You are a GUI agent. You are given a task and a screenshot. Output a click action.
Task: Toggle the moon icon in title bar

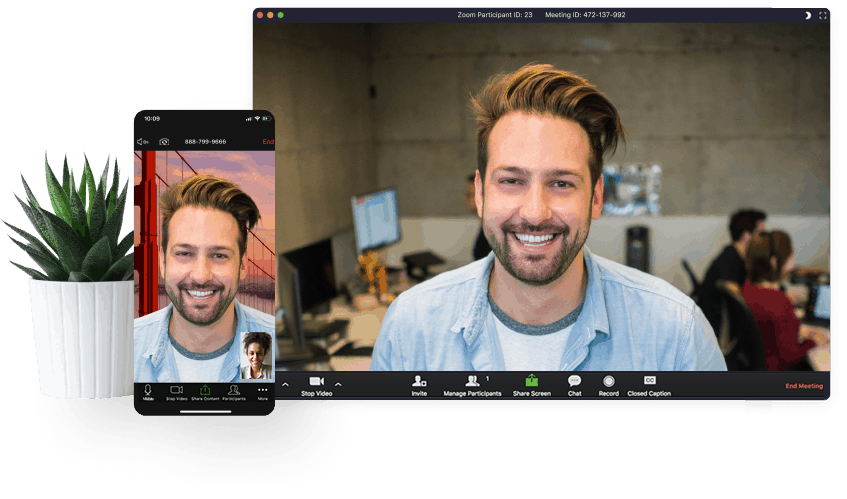click(807, 15)
